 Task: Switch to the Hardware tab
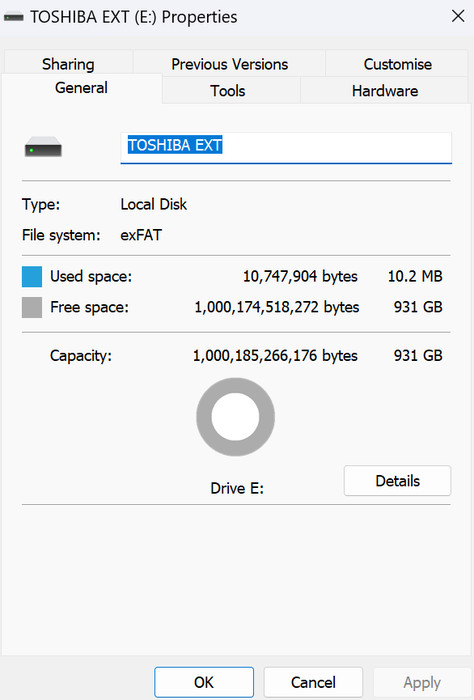click(385, 91)
